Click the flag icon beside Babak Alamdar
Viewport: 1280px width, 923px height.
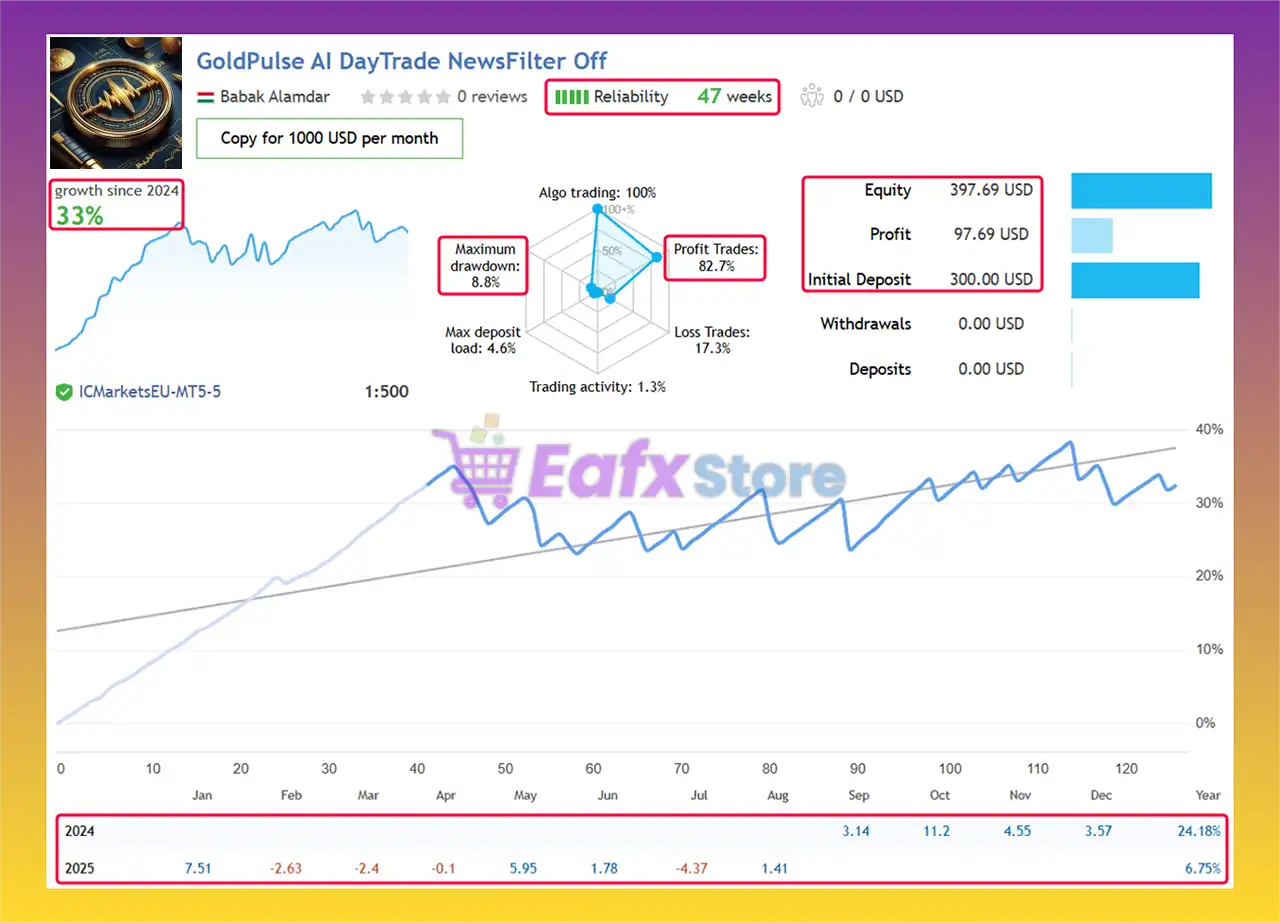tap(205, 97)
